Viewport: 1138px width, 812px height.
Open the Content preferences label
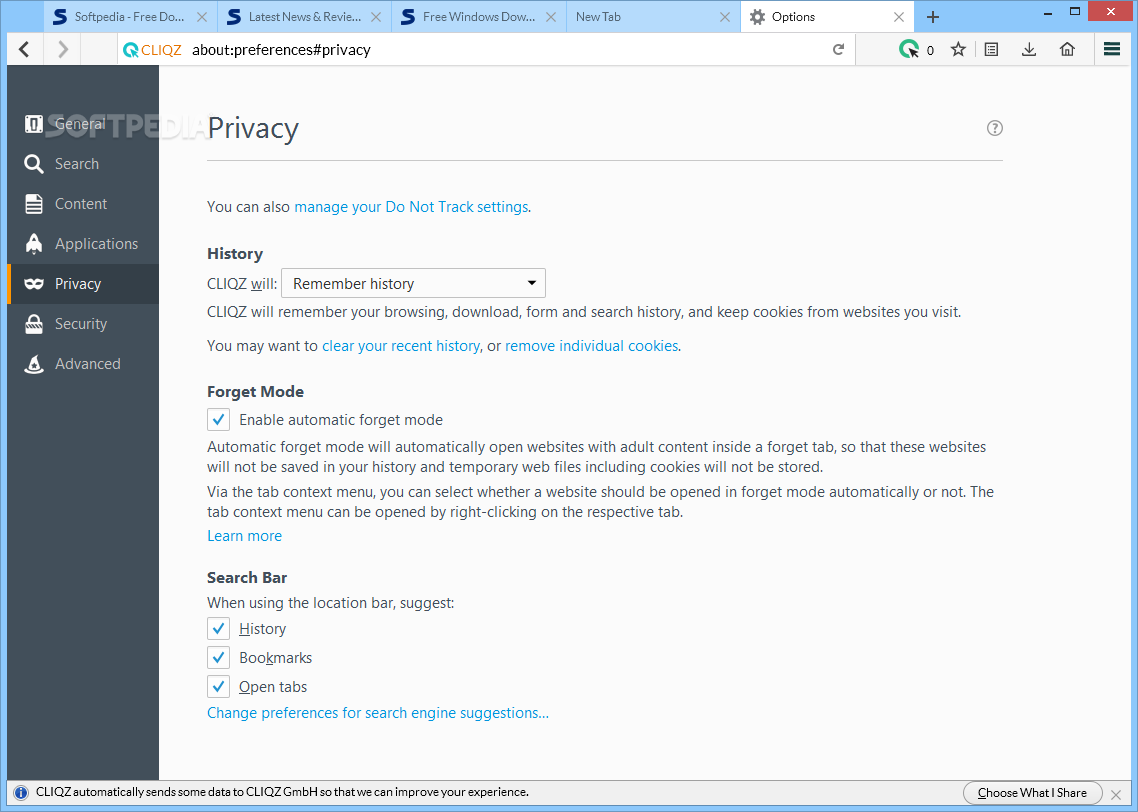(81, 204)
